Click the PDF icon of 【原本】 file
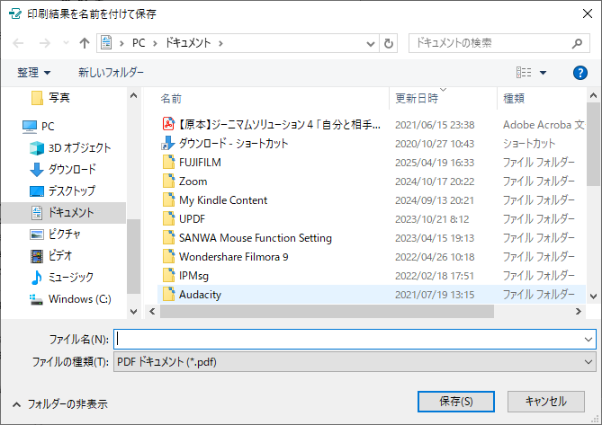Image resolution: width=602 pixels, height=426 pixels. pos(169,124)
